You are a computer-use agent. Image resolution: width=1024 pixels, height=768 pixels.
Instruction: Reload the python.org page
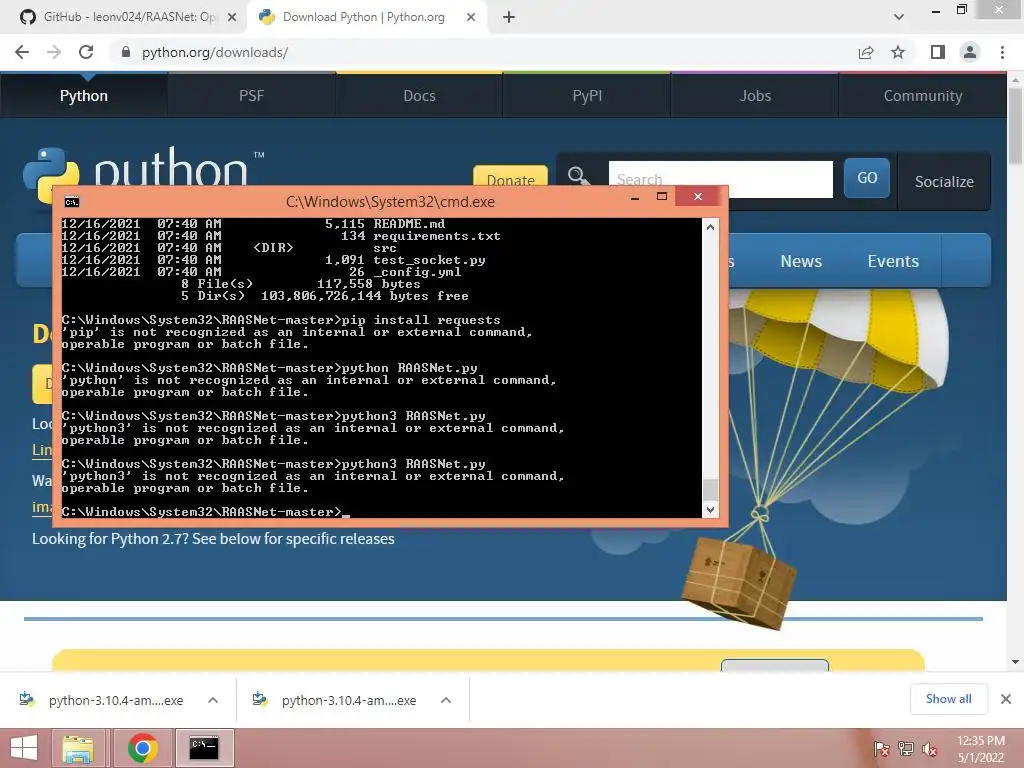[x=86, y=52]
